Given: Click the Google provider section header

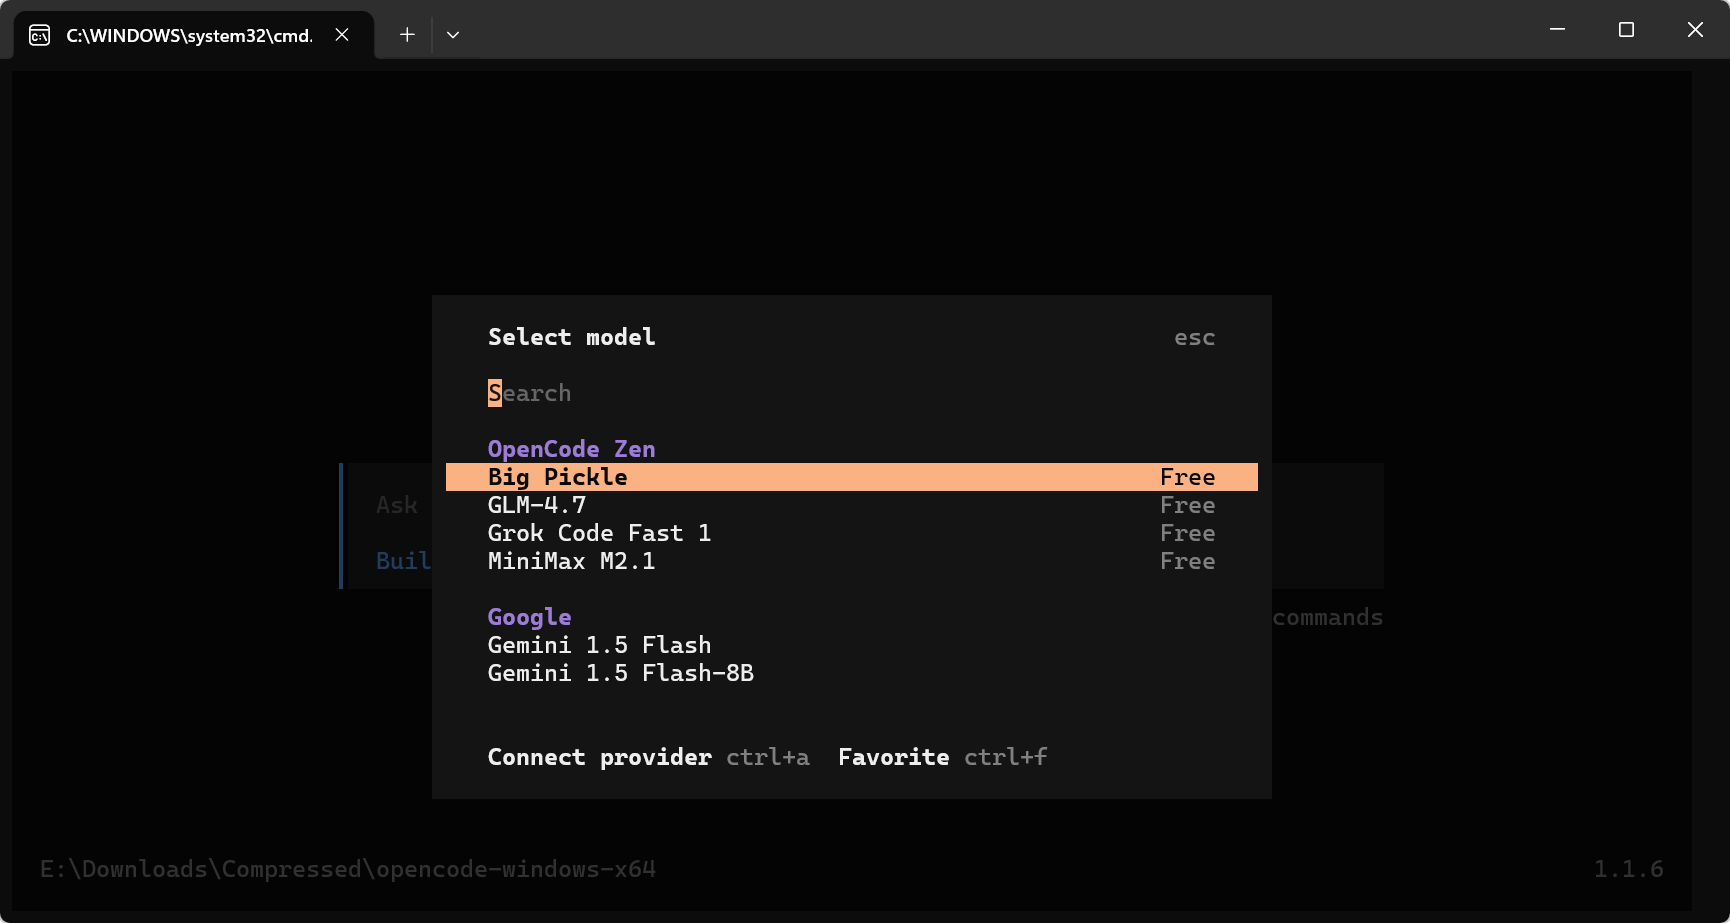Looking at the screenshot, I should tap(529, 617).
